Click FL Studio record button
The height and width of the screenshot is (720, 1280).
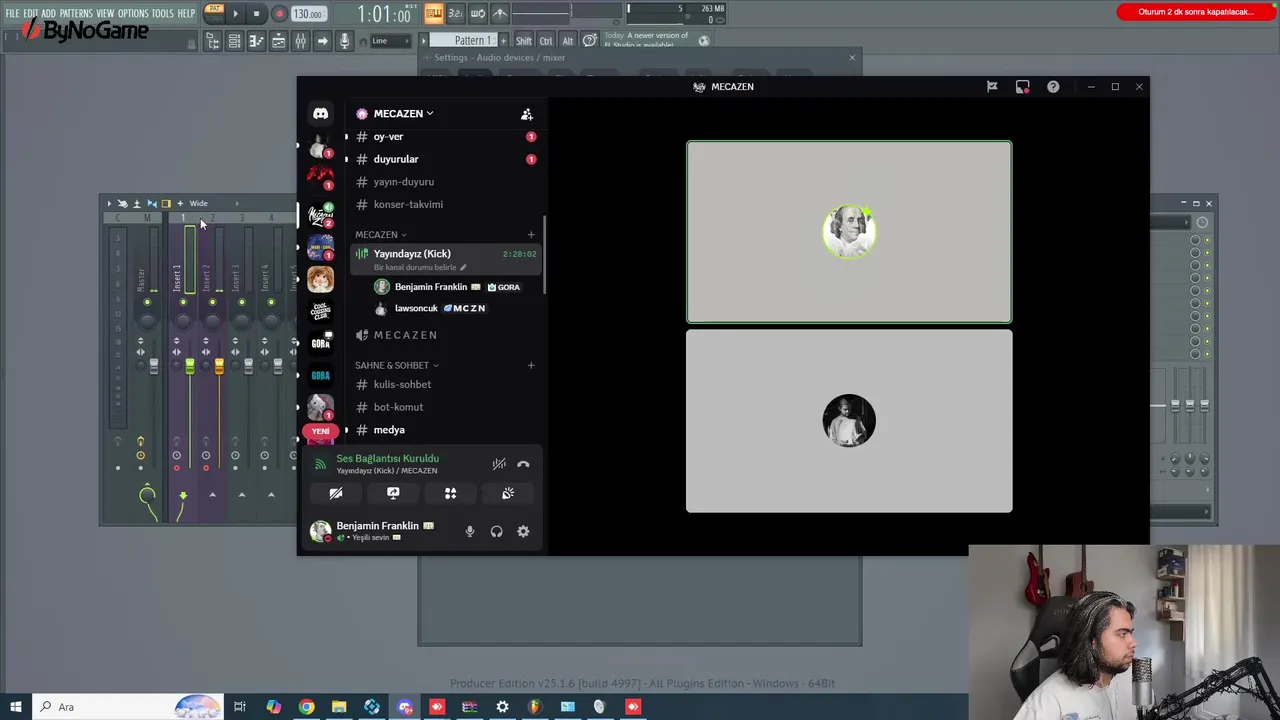tap(279, 14)
